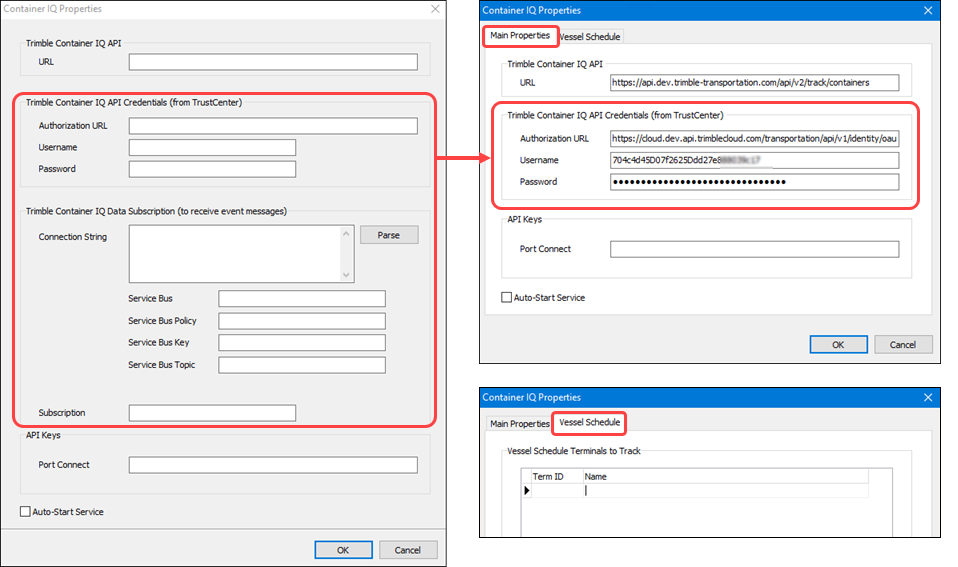This screenshot has height=567, width=958.
Task: Close the left Container IQ Properties window
Action: (x=435, y=9)
